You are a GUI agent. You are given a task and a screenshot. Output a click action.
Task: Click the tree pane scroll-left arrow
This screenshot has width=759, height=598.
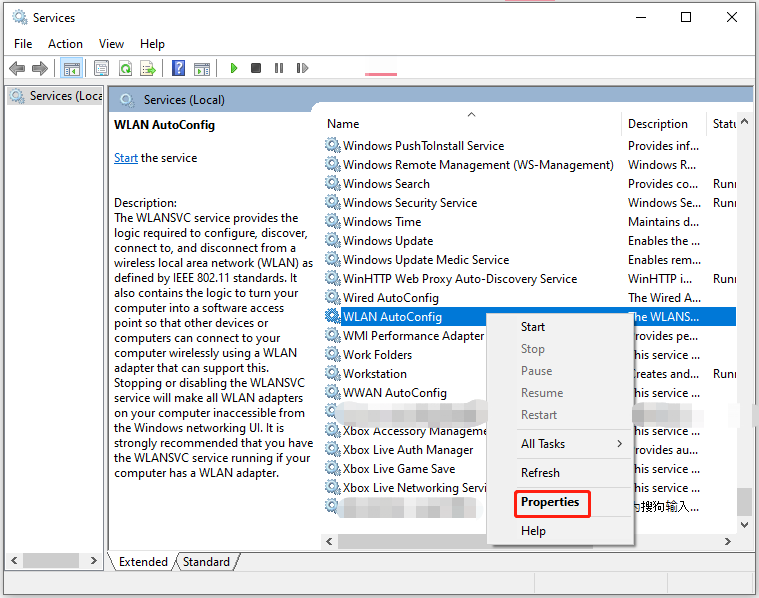(15, 561)
